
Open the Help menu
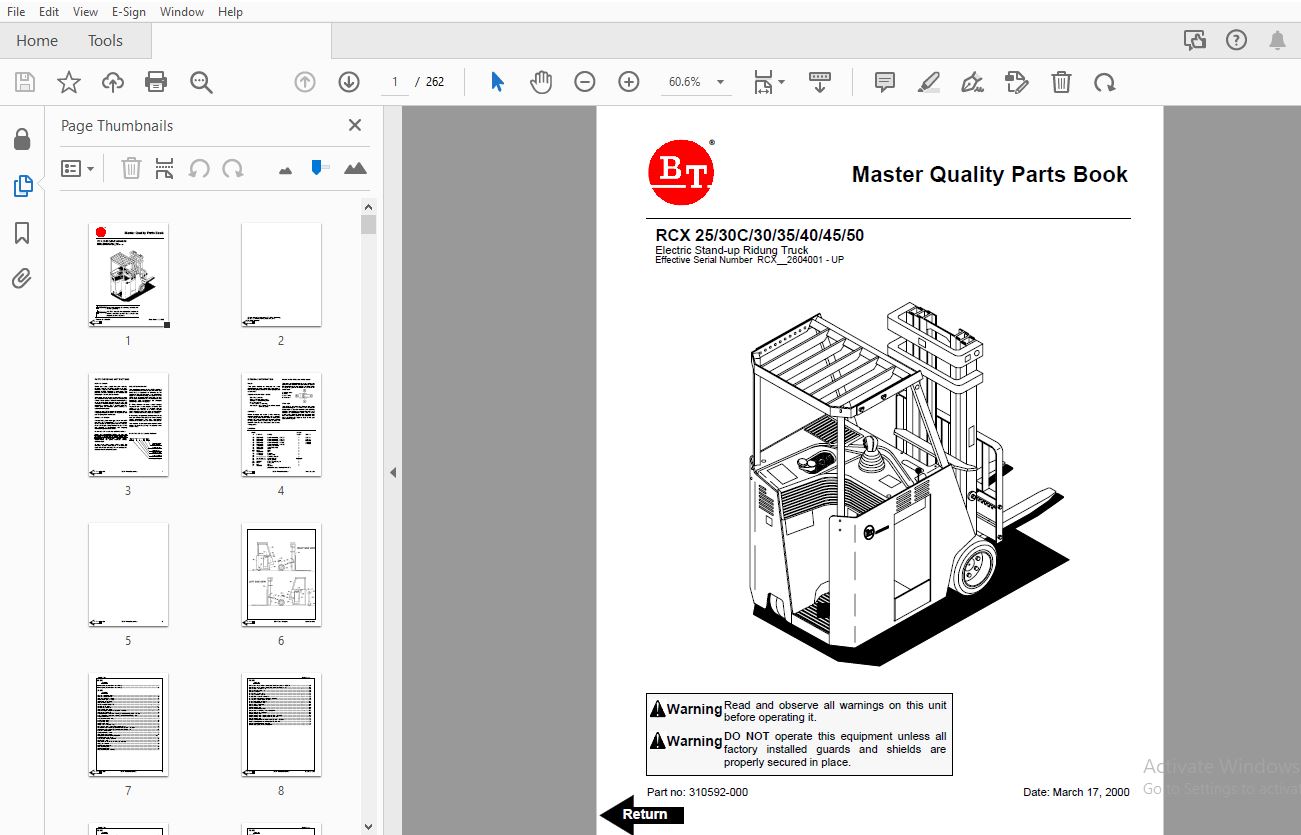(230, 12)
